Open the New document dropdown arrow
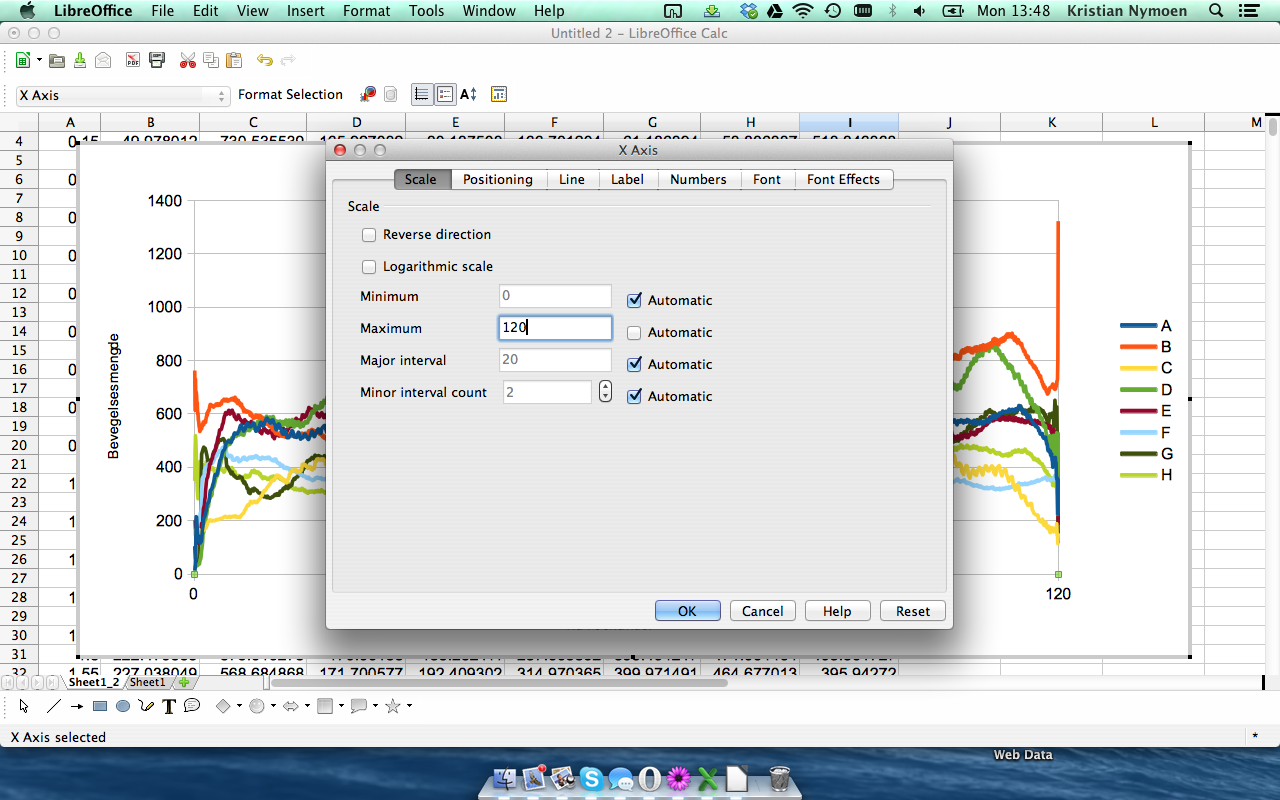 tap(39, 60)
